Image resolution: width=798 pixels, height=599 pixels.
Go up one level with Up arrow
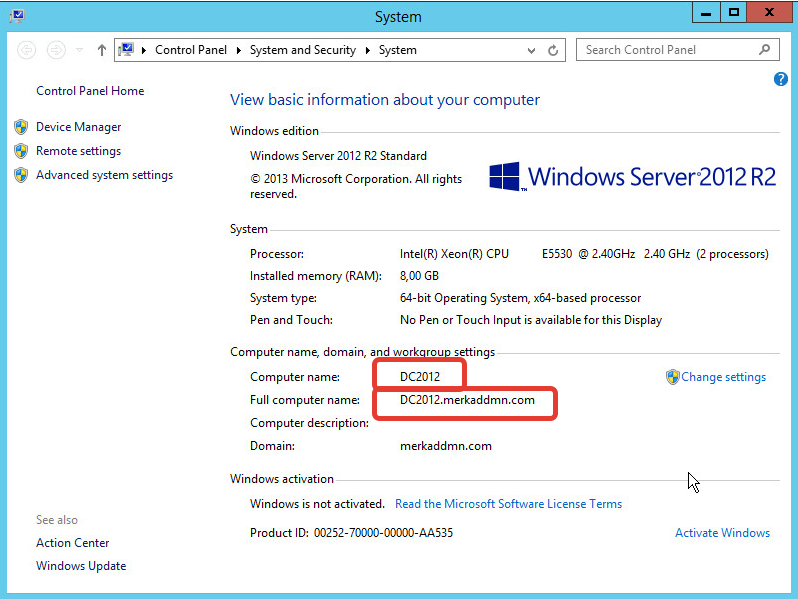102,50
